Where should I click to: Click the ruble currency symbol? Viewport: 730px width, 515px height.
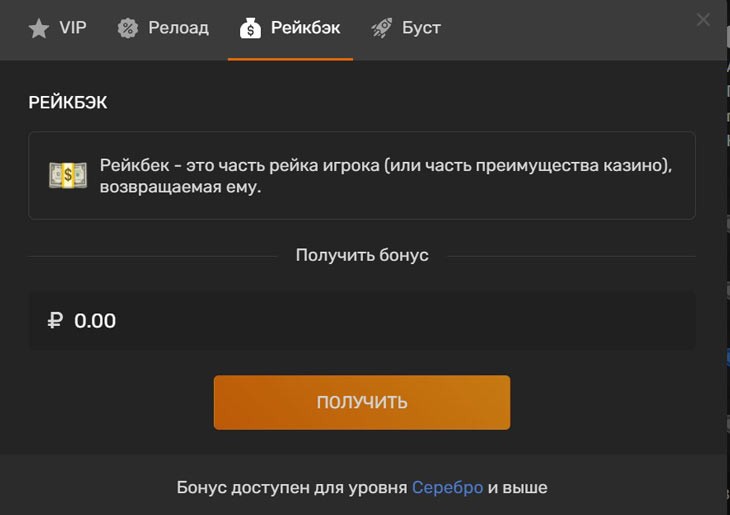coord(55,321)
